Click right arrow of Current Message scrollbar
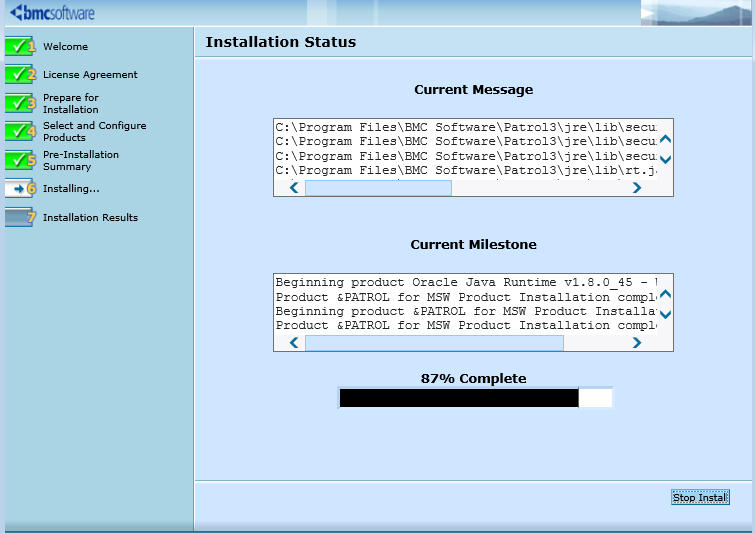The image size is (755, 533). [637, 188]
